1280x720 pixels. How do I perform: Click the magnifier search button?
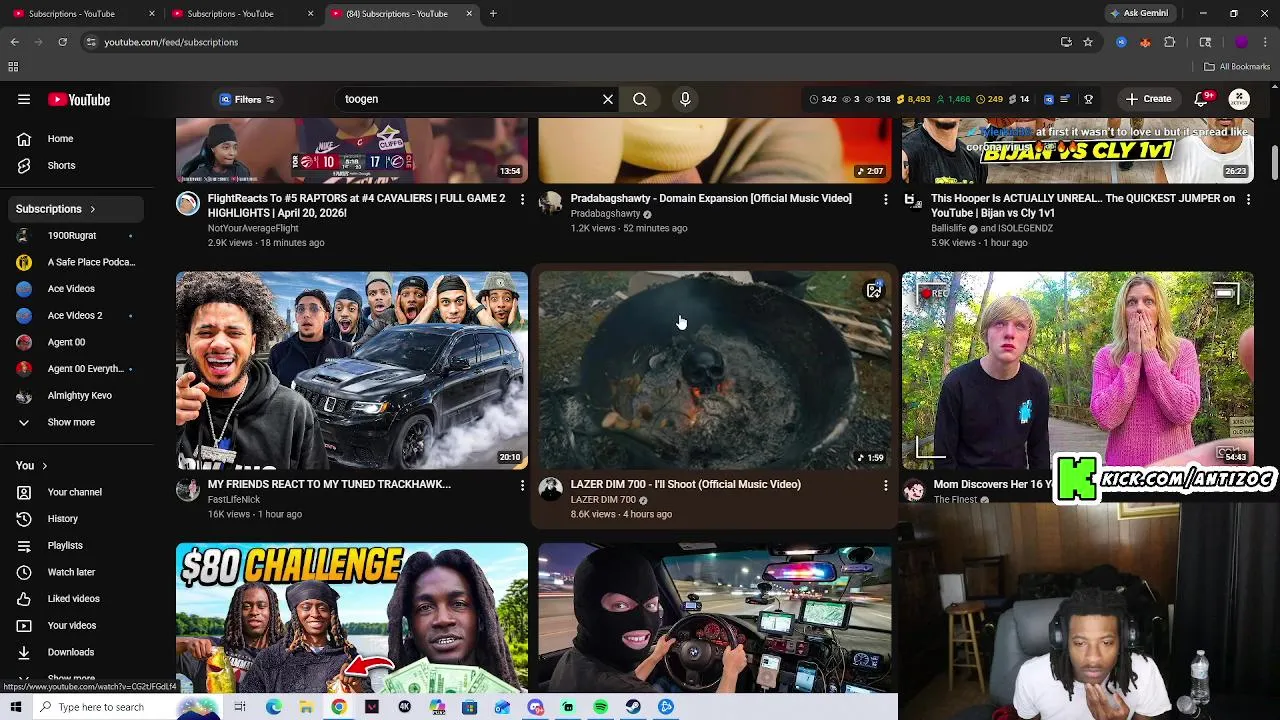point(640,99)
